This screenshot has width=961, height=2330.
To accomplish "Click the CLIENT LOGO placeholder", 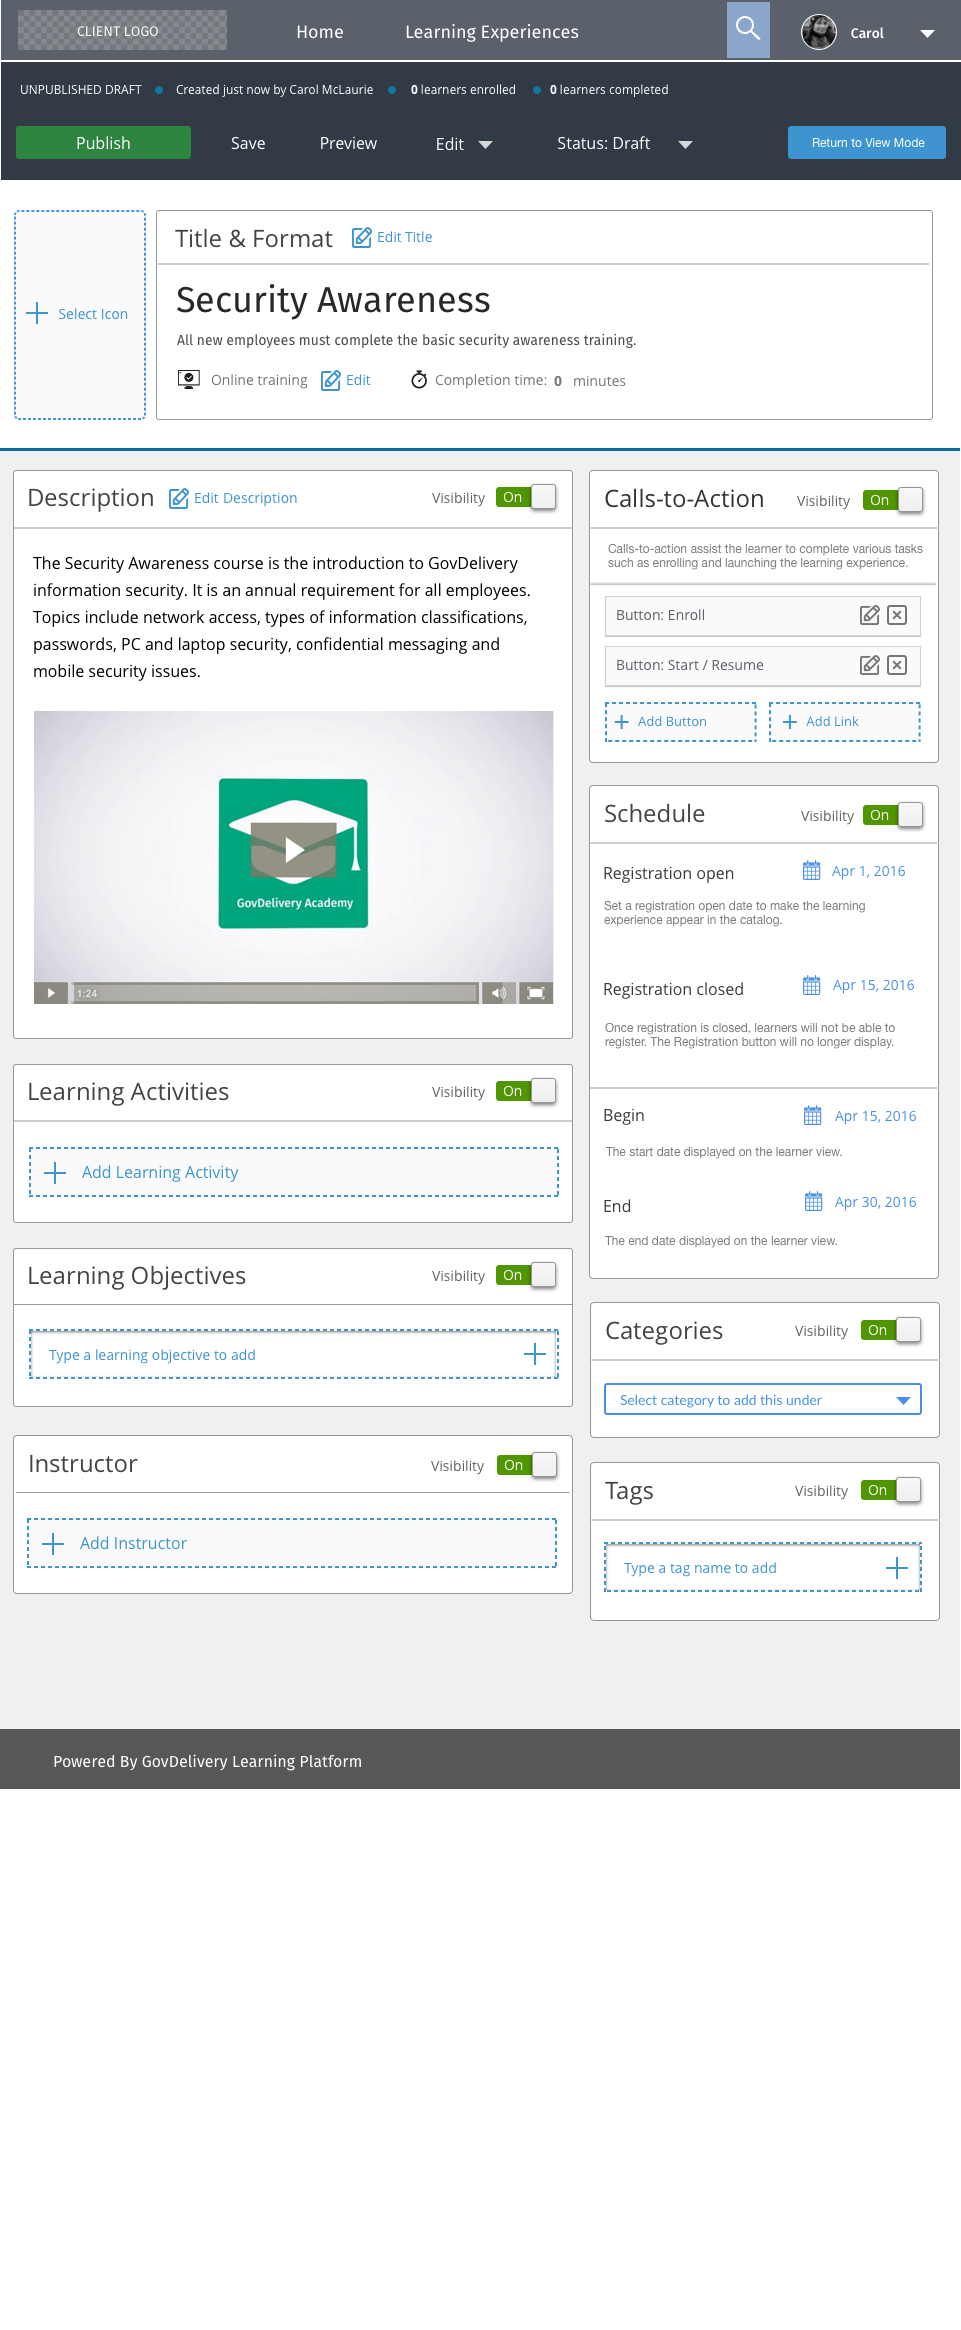I will (x=123, y=30).
